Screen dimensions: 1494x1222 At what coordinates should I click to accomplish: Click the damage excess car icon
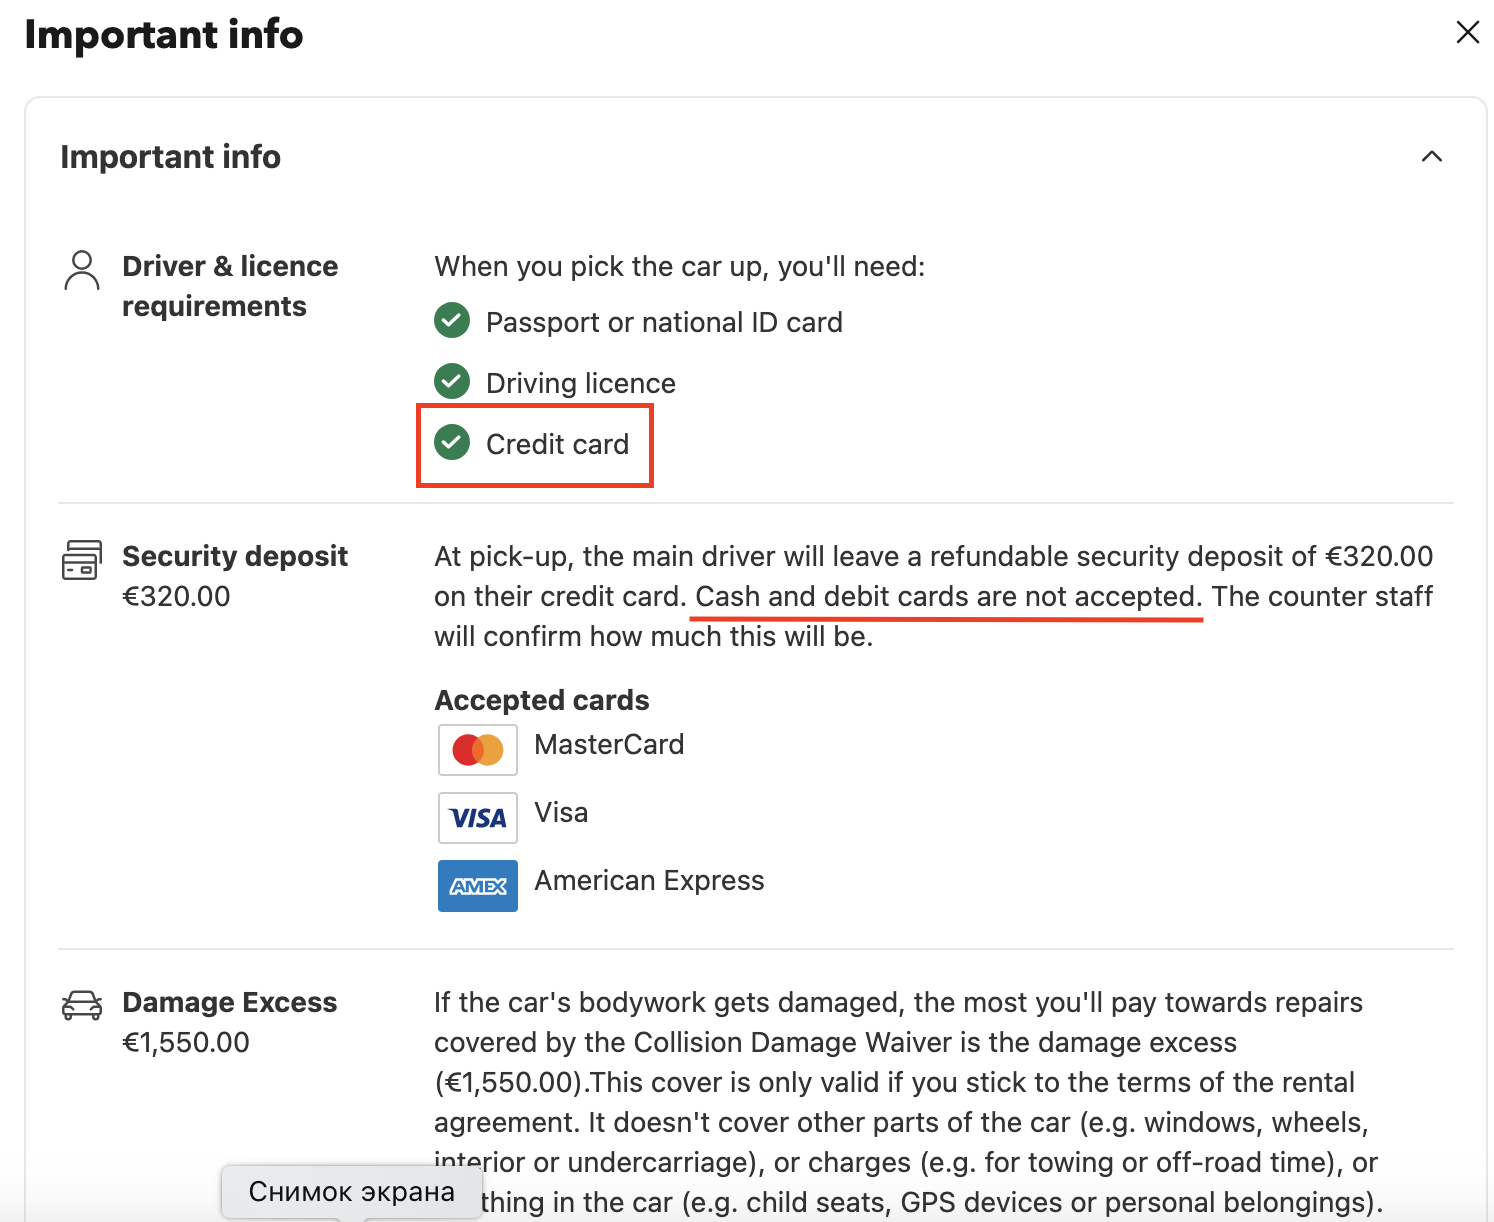pos(82,1005)
